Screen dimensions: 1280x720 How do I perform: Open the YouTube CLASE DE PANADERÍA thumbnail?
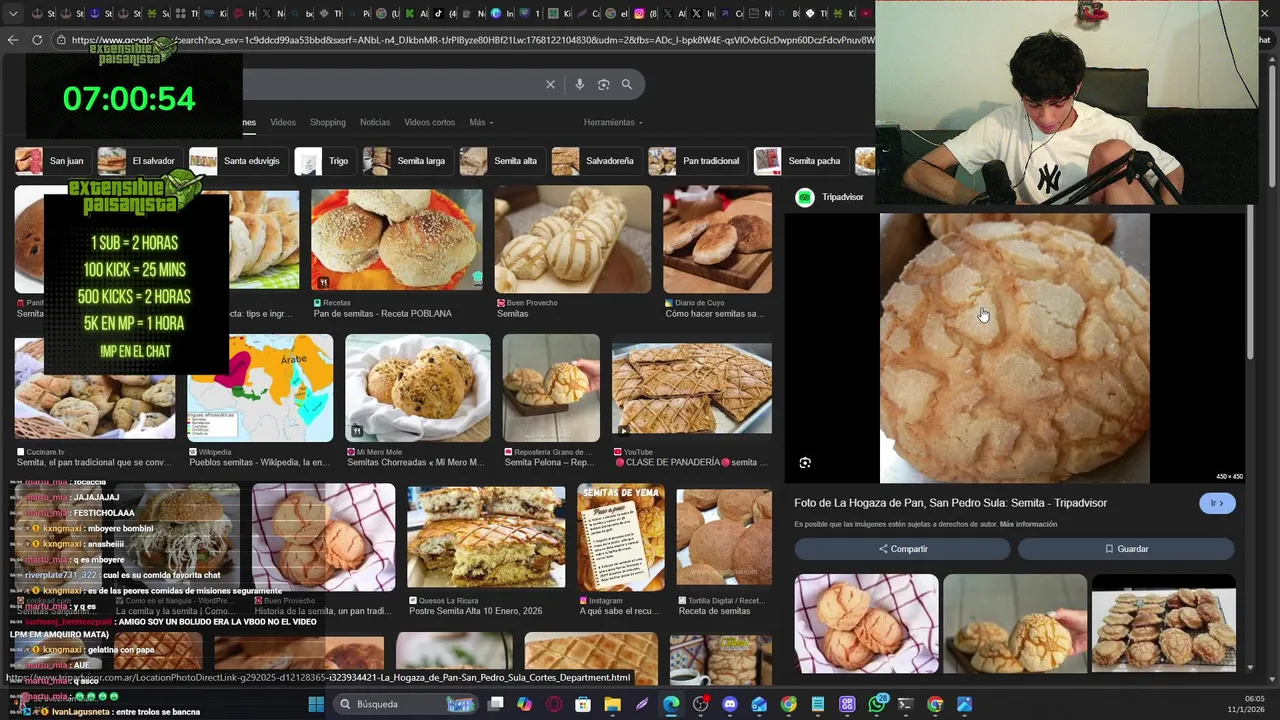click(x=692, y=388)
